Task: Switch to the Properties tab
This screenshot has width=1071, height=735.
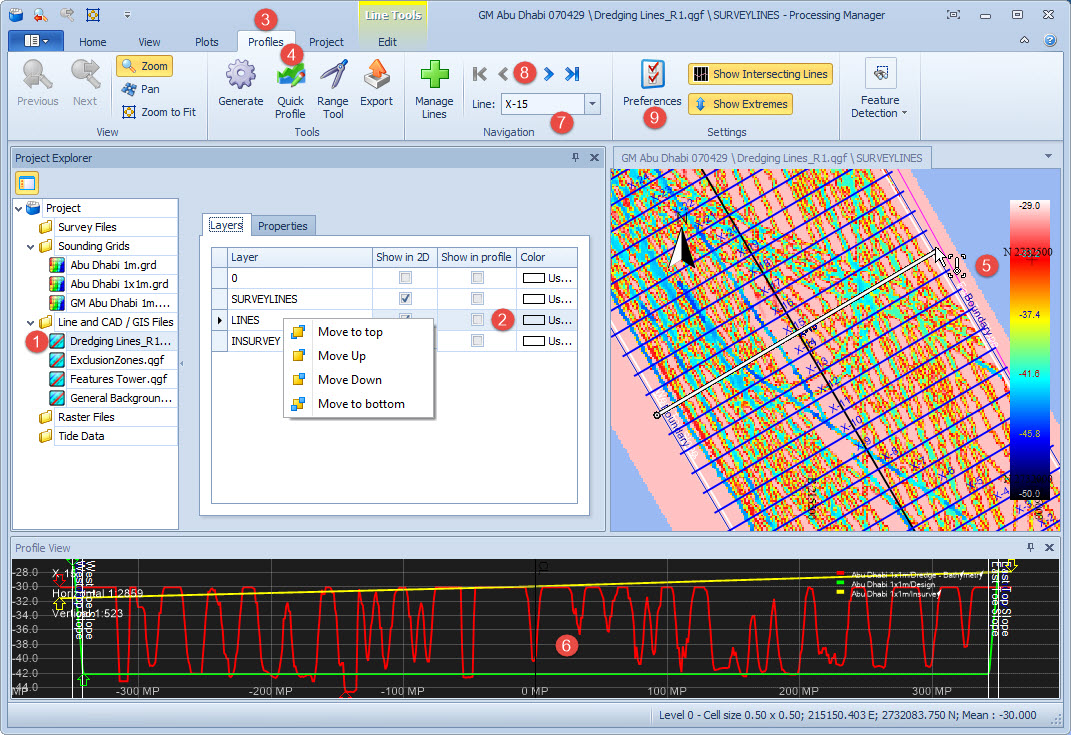Action: pos(282,226)
